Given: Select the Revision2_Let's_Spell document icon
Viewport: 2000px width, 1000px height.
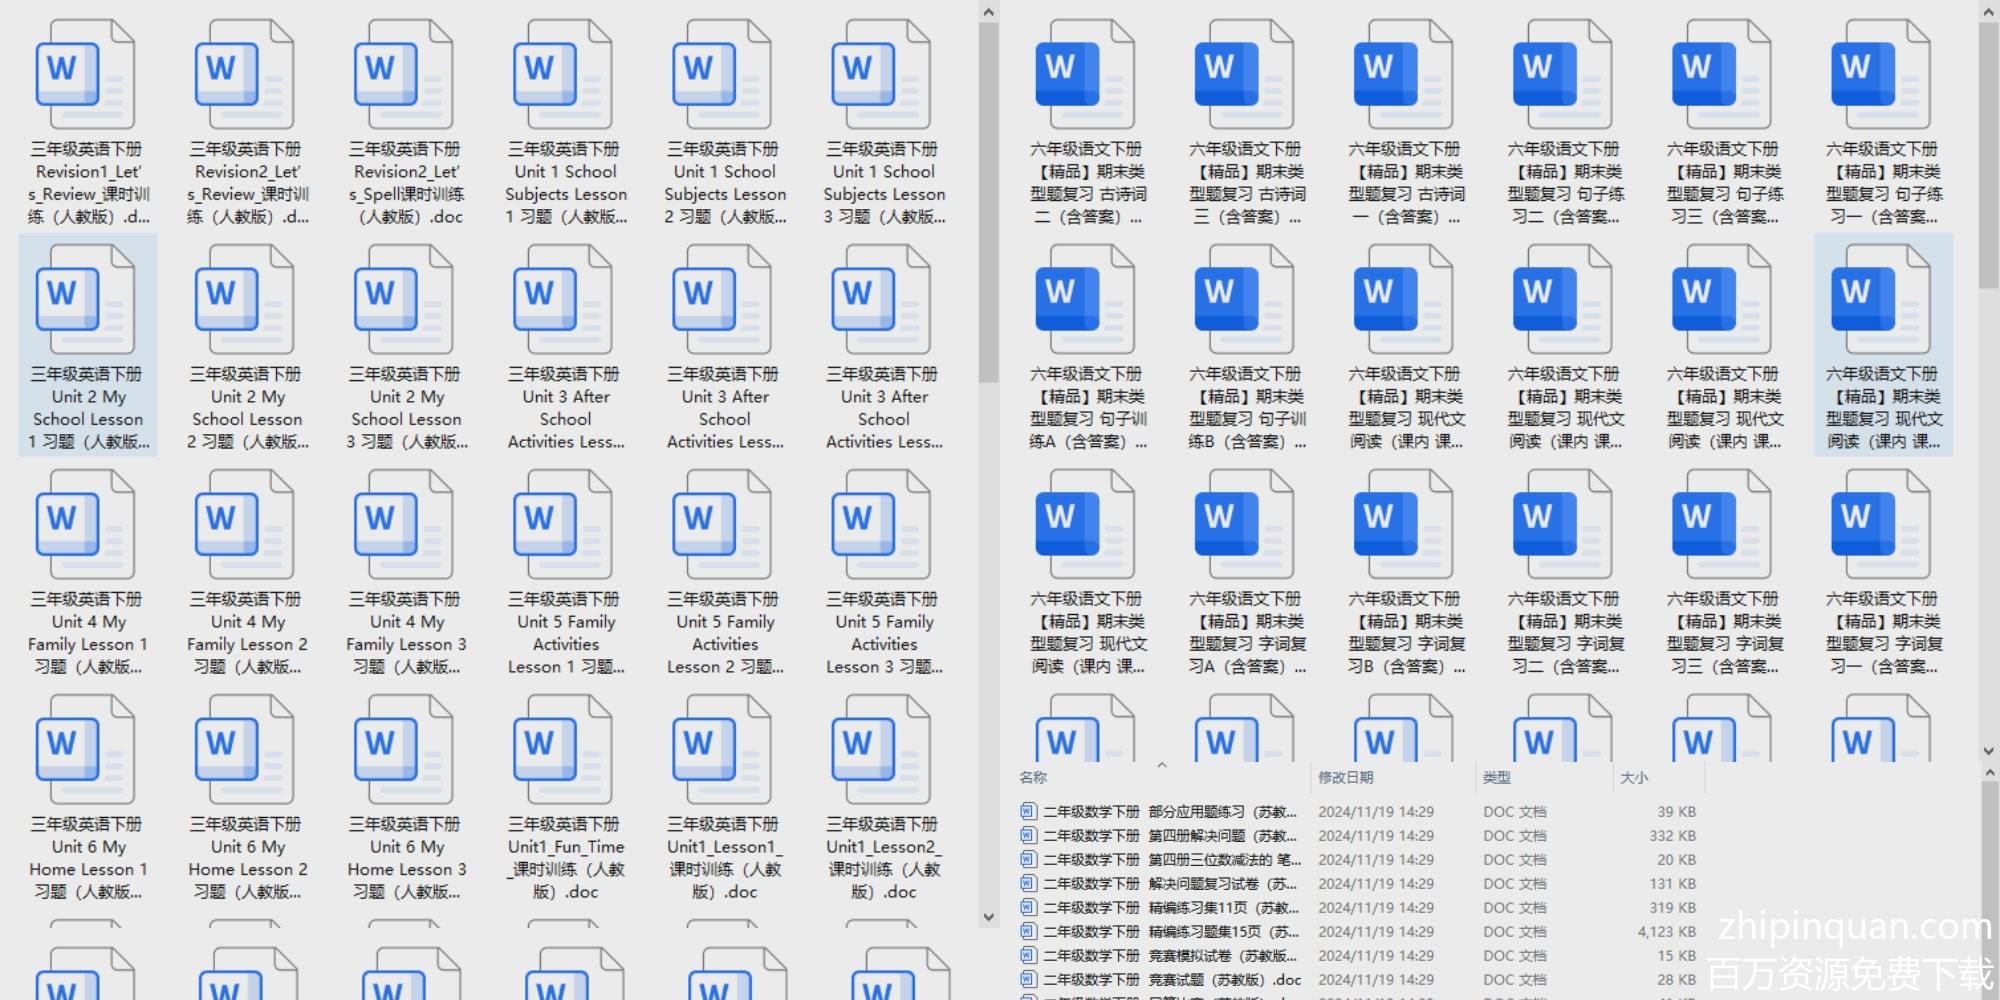Looking at the screenshot, I should pos(404,76).
